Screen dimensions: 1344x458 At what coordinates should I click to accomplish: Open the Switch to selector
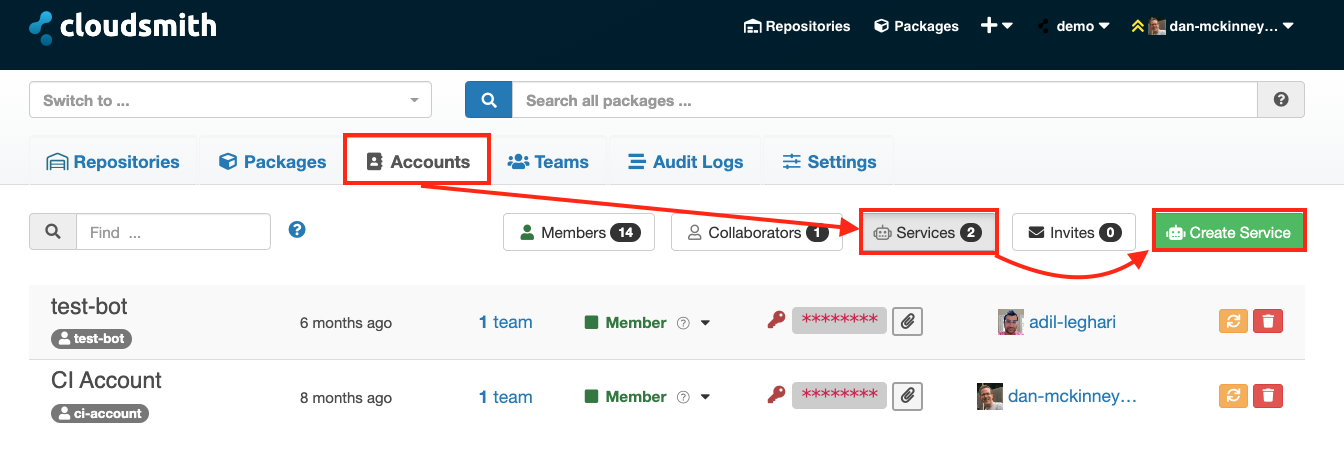231,100
